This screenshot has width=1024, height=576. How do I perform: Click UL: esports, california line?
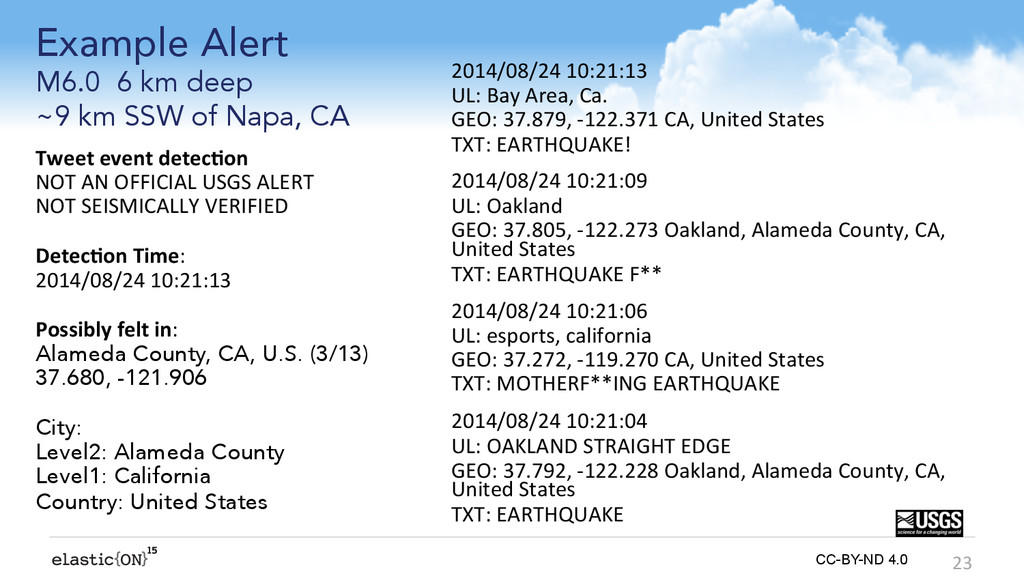pos(551,336)
